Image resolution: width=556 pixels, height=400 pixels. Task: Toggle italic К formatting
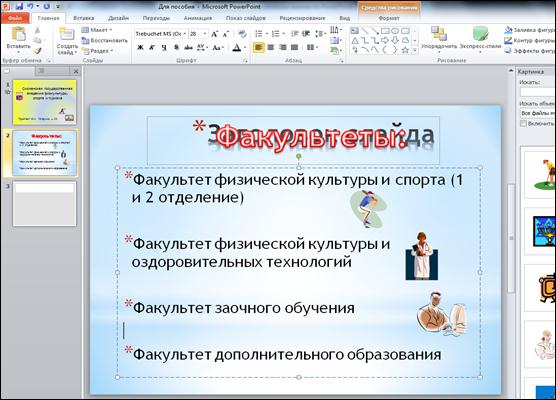[x=152, y=48]
